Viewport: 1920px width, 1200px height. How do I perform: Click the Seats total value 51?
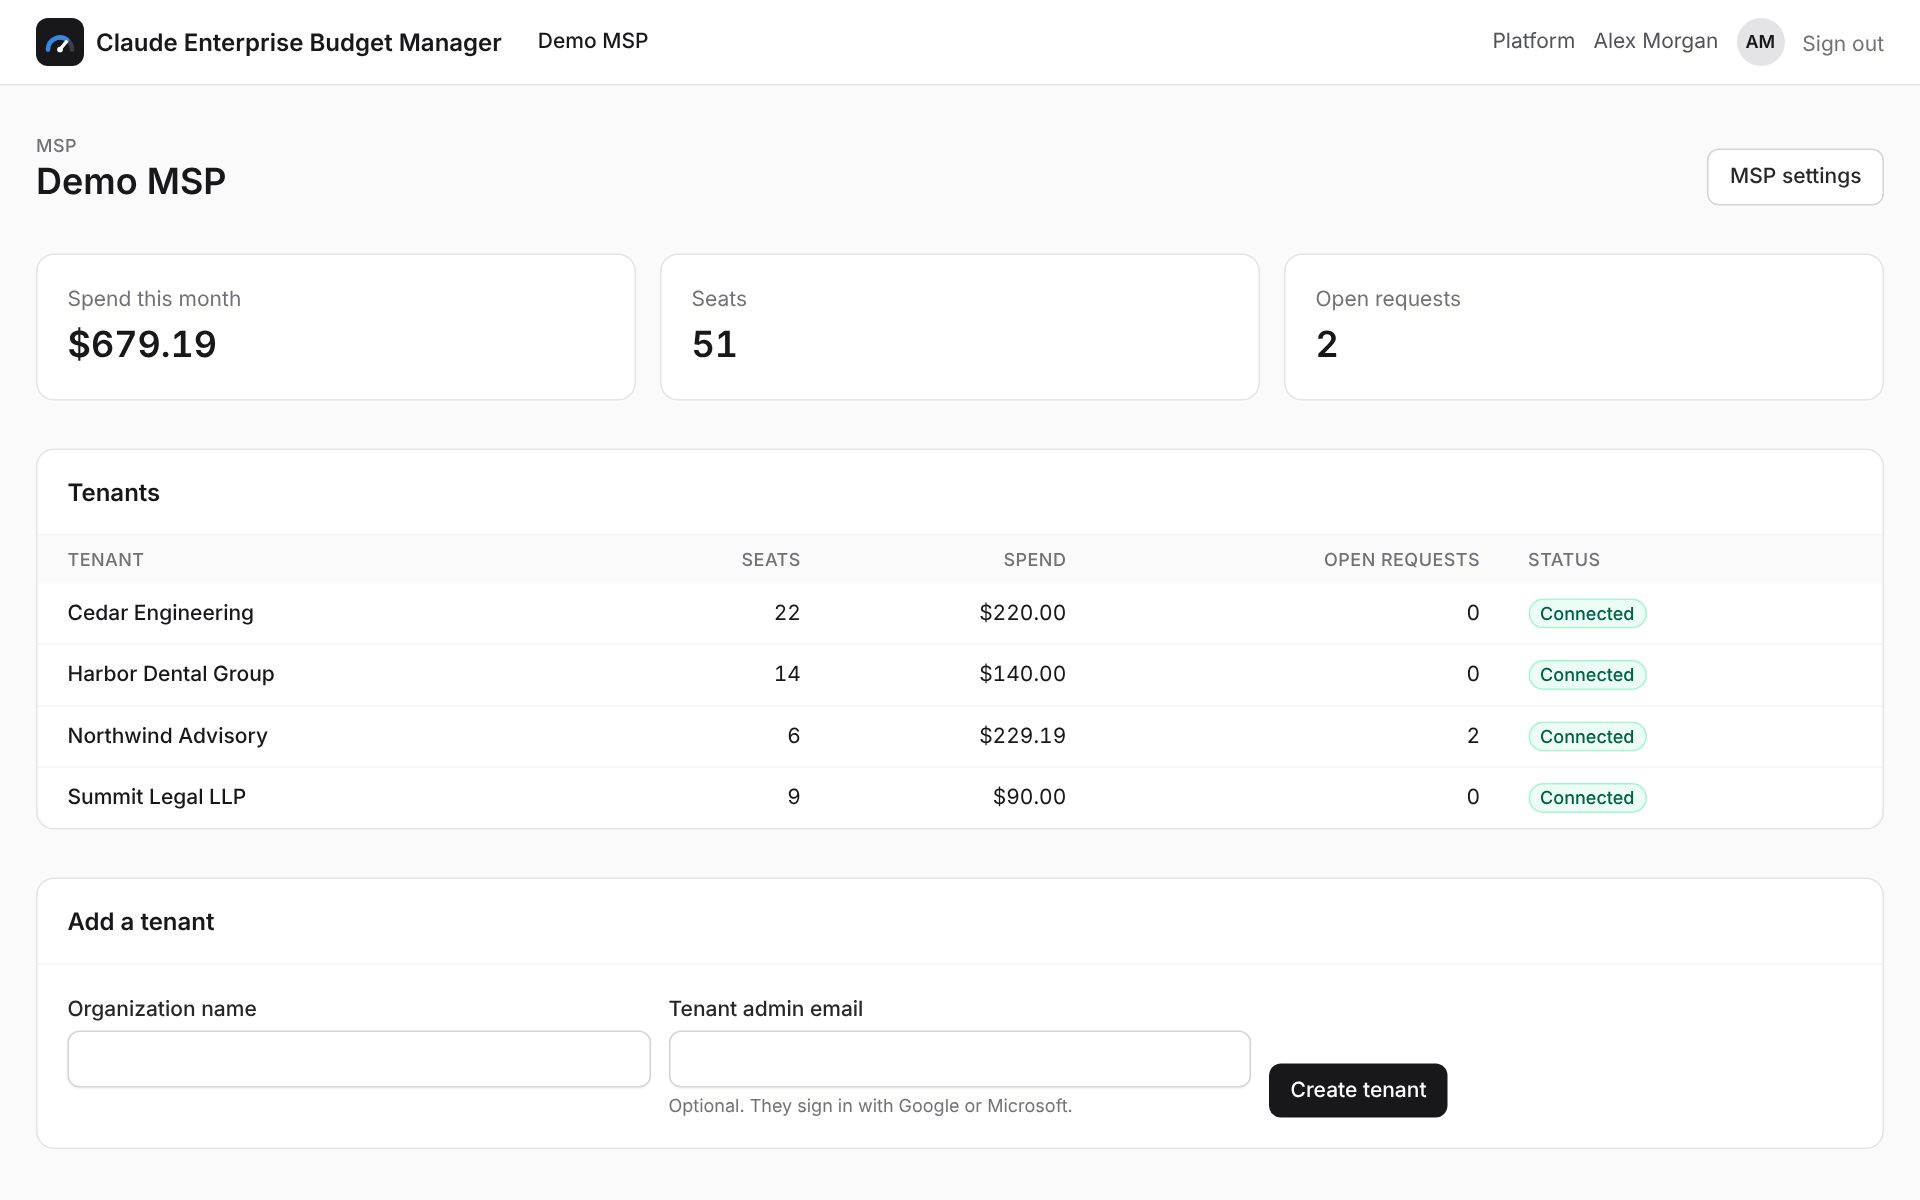(x=714, y=344)
